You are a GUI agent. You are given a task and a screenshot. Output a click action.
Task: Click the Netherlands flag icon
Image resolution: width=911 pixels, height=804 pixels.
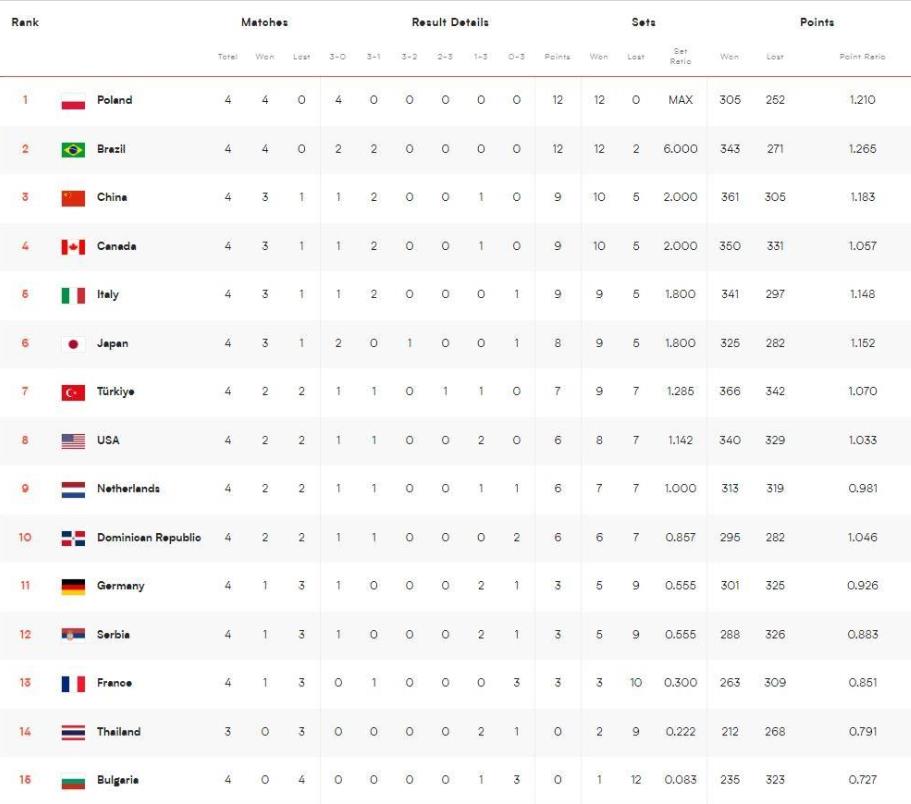(x=73, y=490)
